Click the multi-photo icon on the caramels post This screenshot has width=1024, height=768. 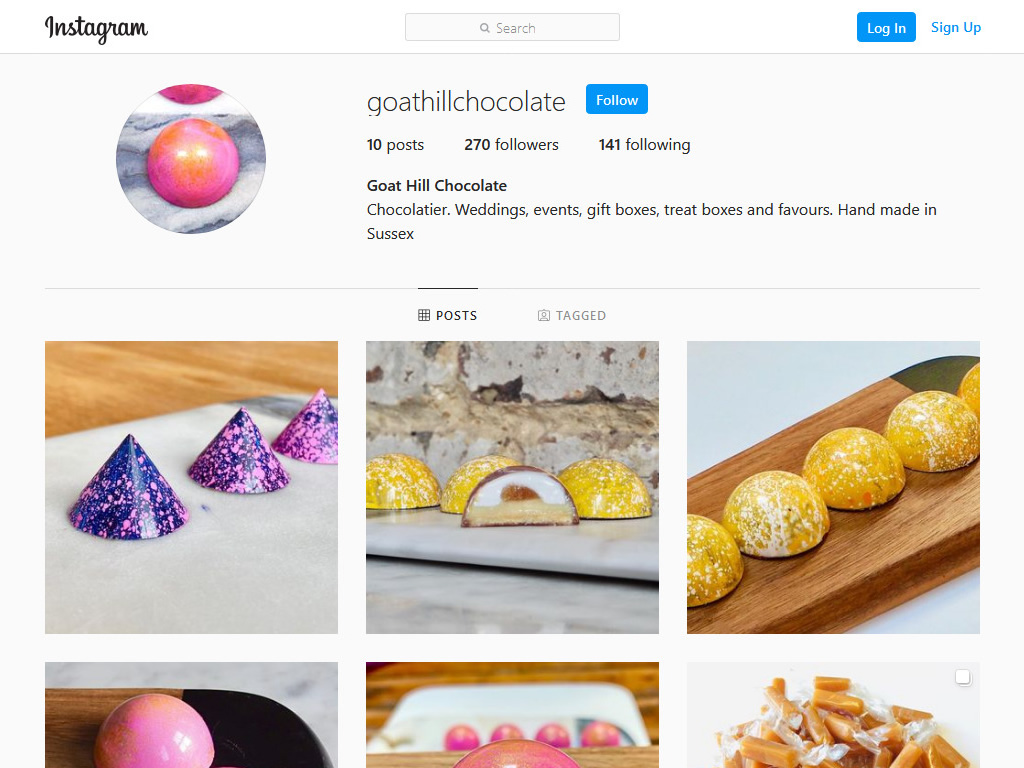click(x=963, y=677)
